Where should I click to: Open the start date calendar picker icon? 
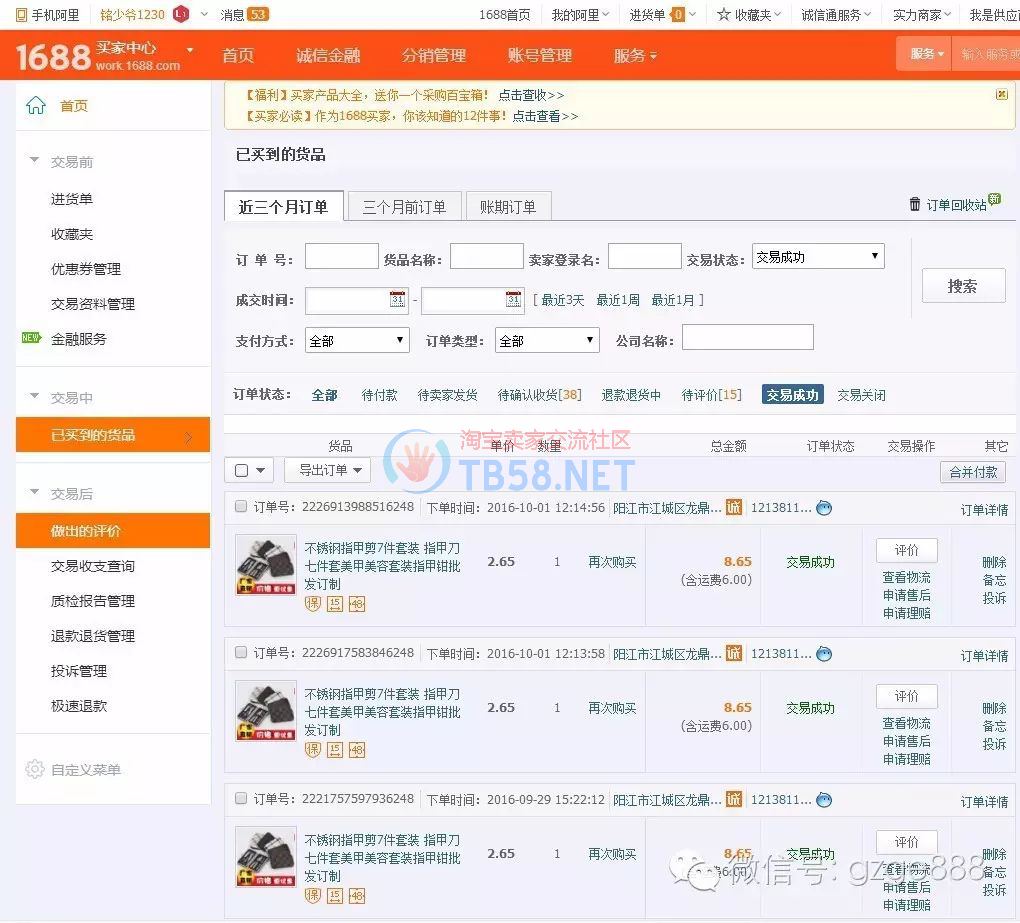397,300
